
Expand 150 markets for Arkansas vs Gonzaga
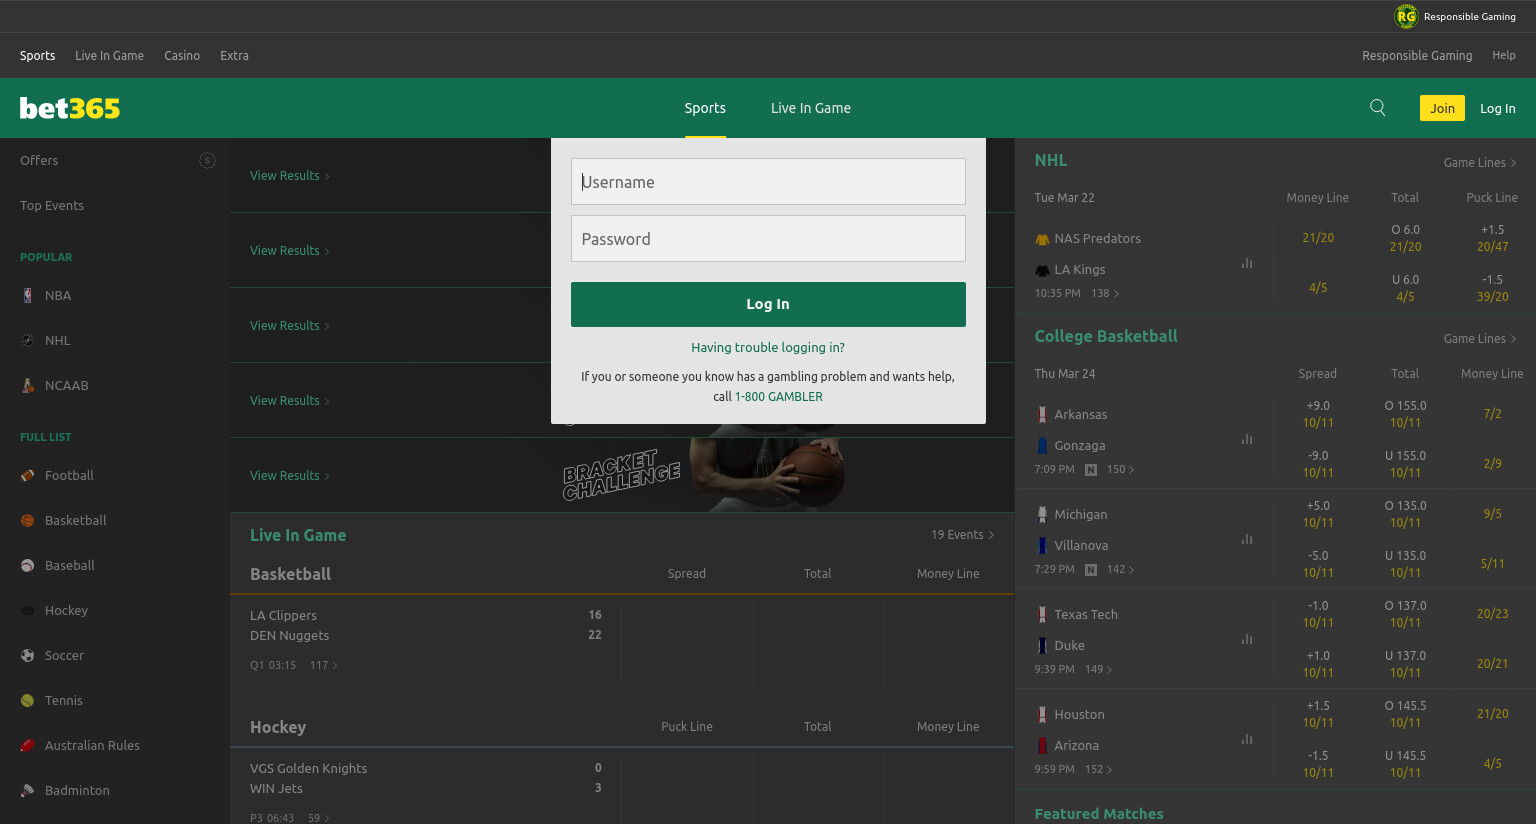[x=1120, y=469]
